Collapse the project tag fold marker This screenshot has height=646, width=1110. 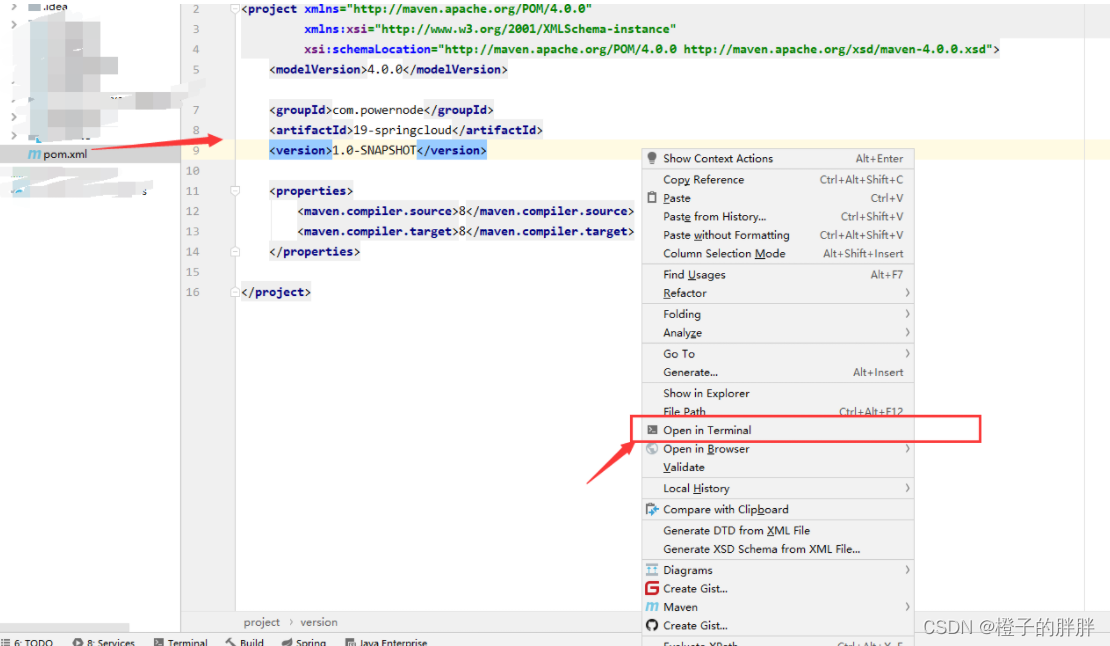tap(234, 9)
